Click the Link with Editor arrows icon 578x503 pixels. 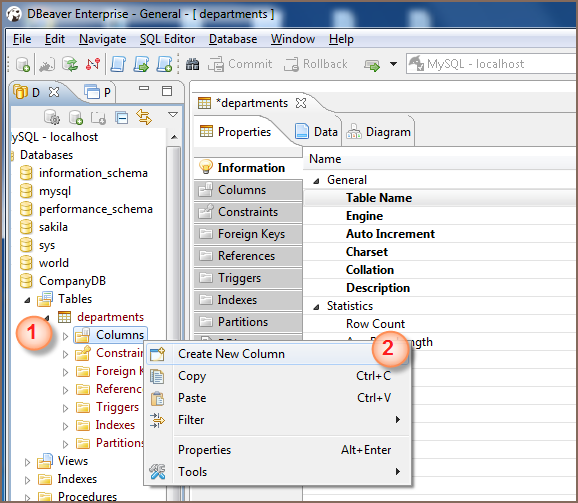pos(144,118)
